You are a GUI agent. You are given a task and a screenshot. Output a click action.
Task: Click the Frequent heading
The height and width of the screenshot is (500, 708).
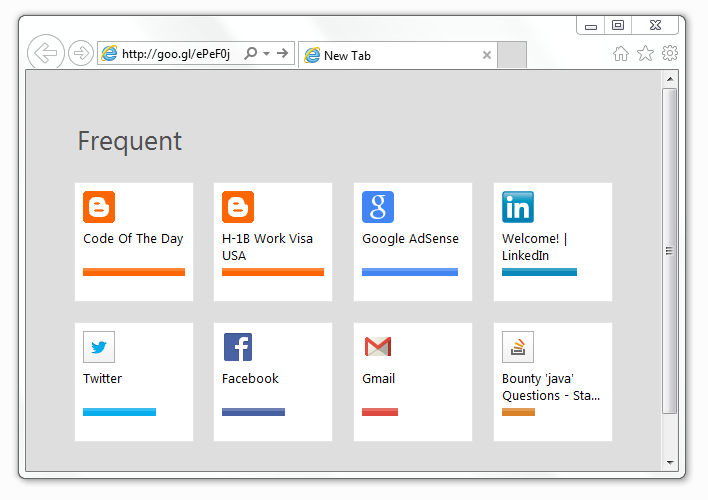point(130,141)
